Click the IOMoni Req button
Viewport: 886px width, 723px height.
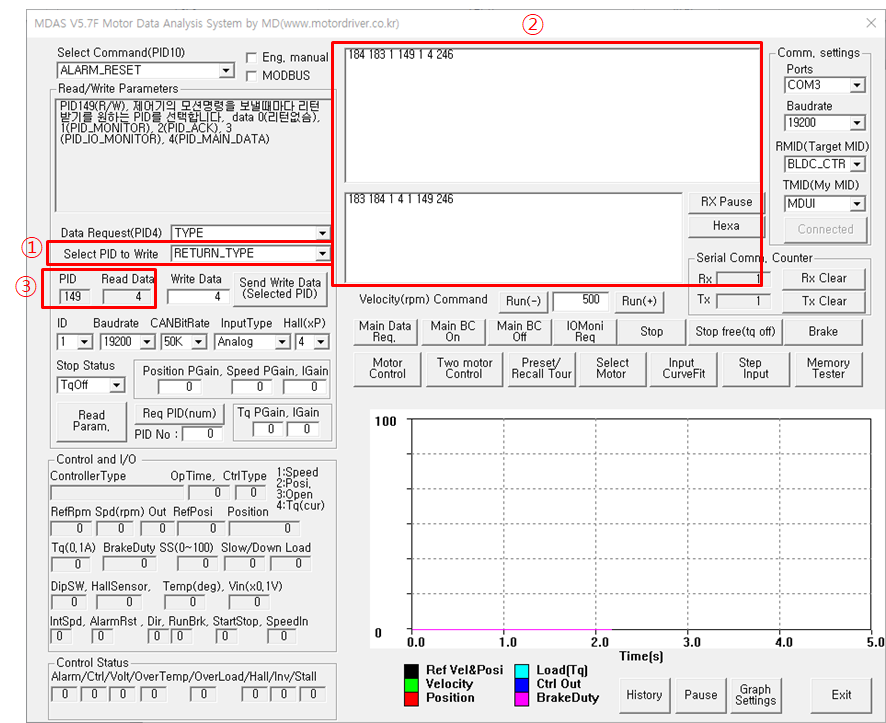click(x=585, y=332)
